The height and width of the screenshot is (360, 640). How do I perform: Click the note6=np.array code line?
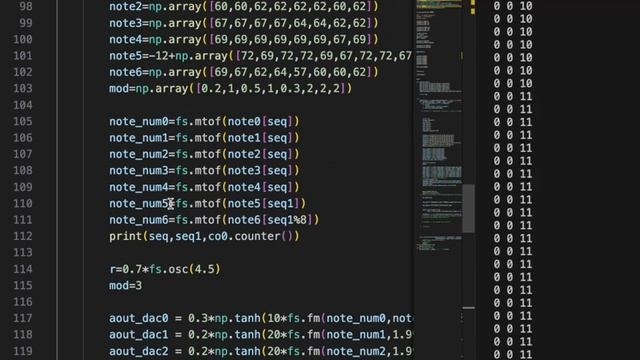(x=244, y=72)
